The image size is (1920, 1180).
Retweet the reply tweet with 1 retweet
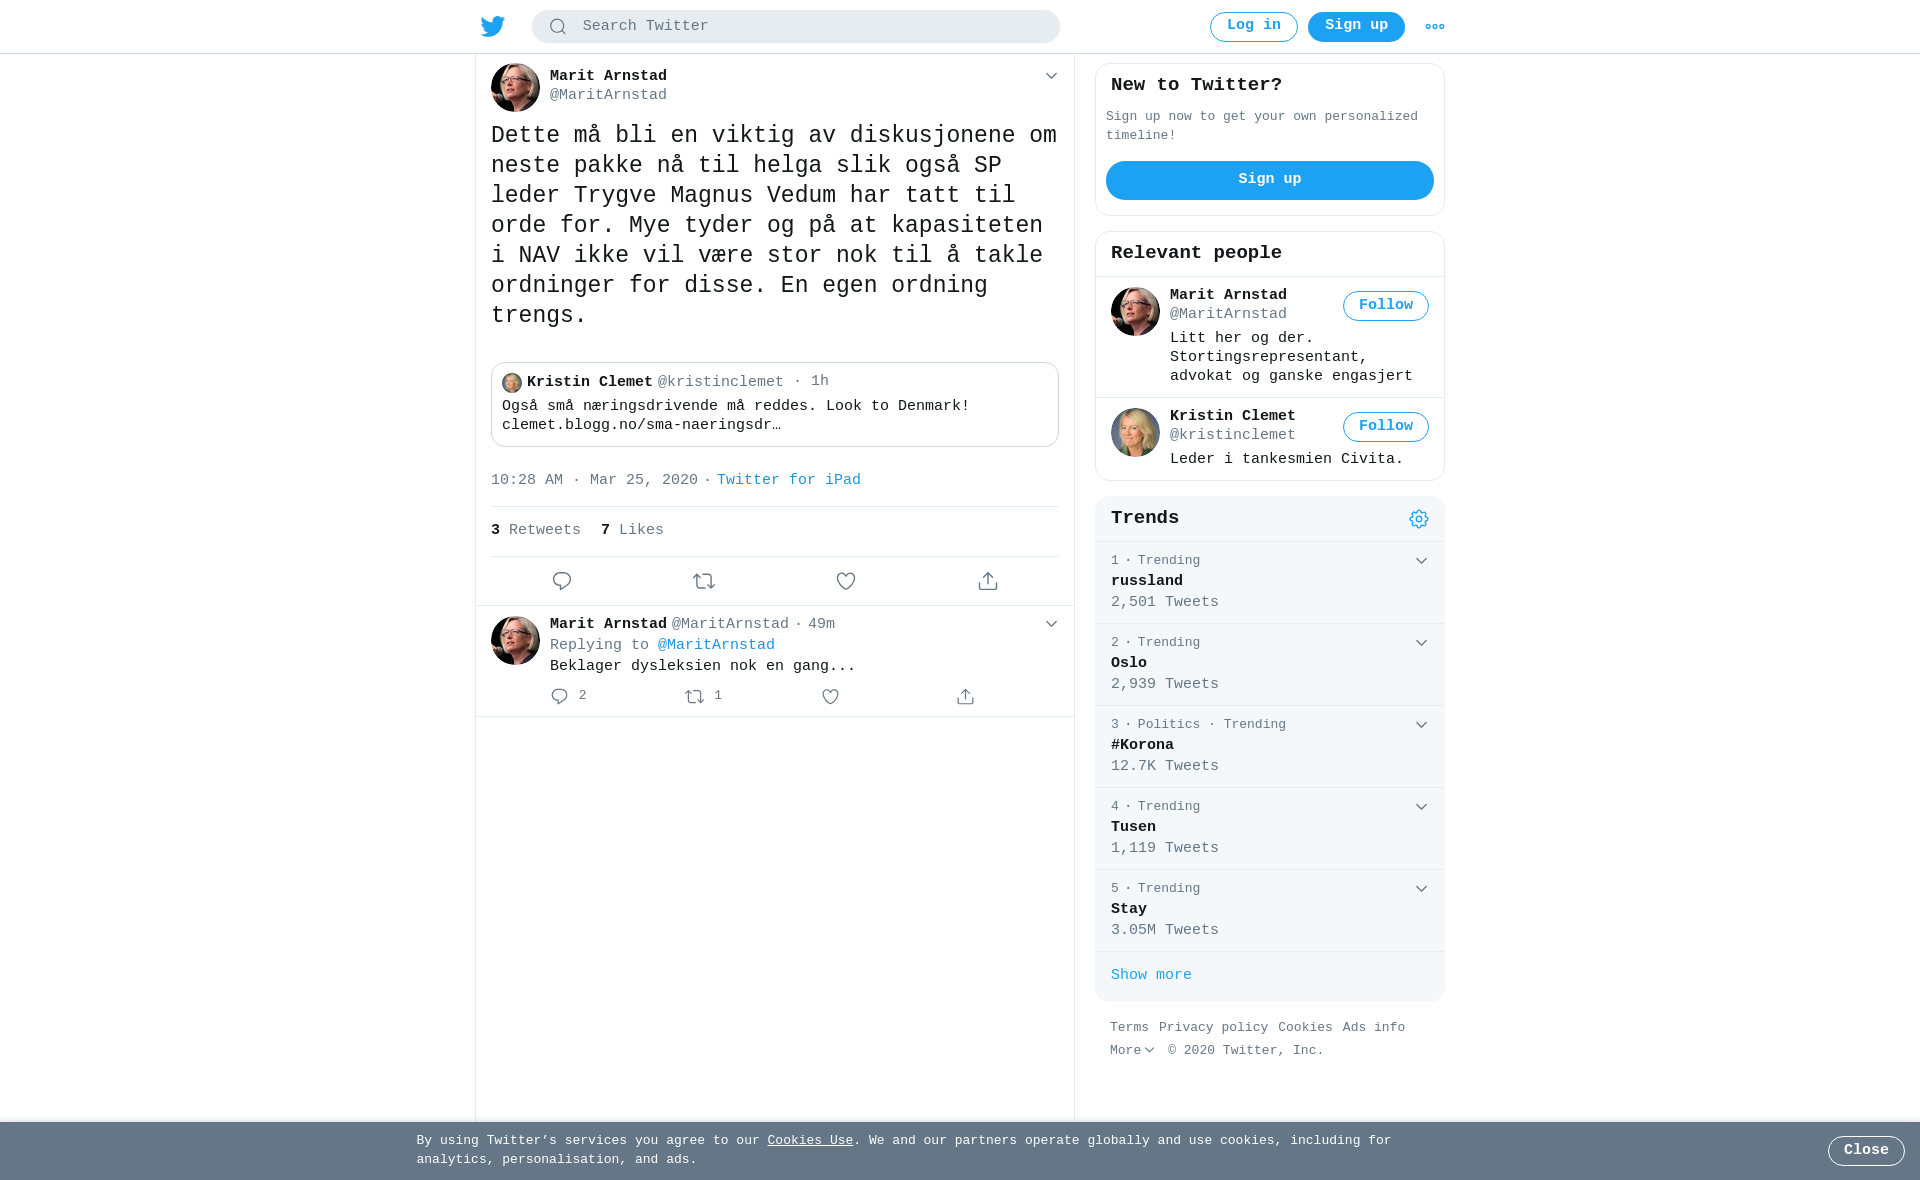(703, 696)
